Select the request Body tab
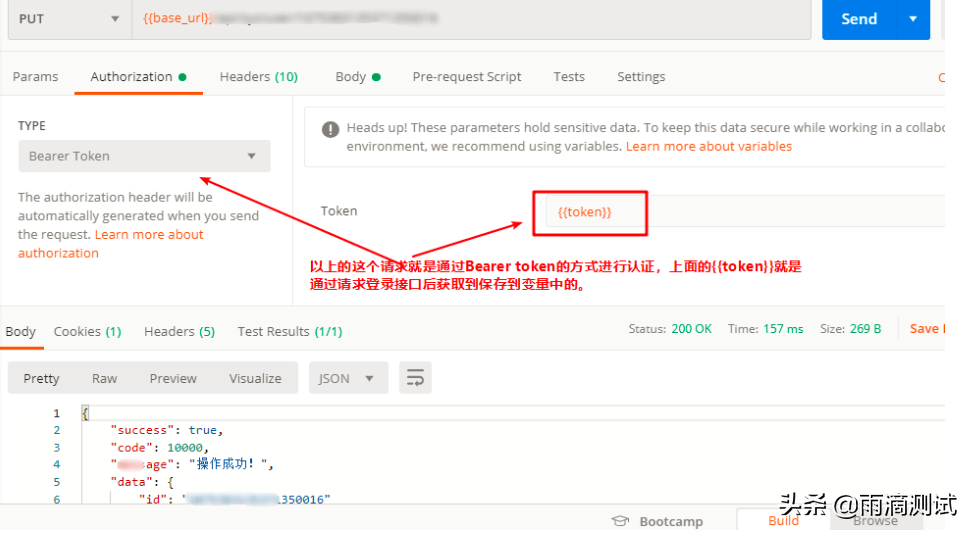This screenshot has width=973, height=533. tap(357, 77)
